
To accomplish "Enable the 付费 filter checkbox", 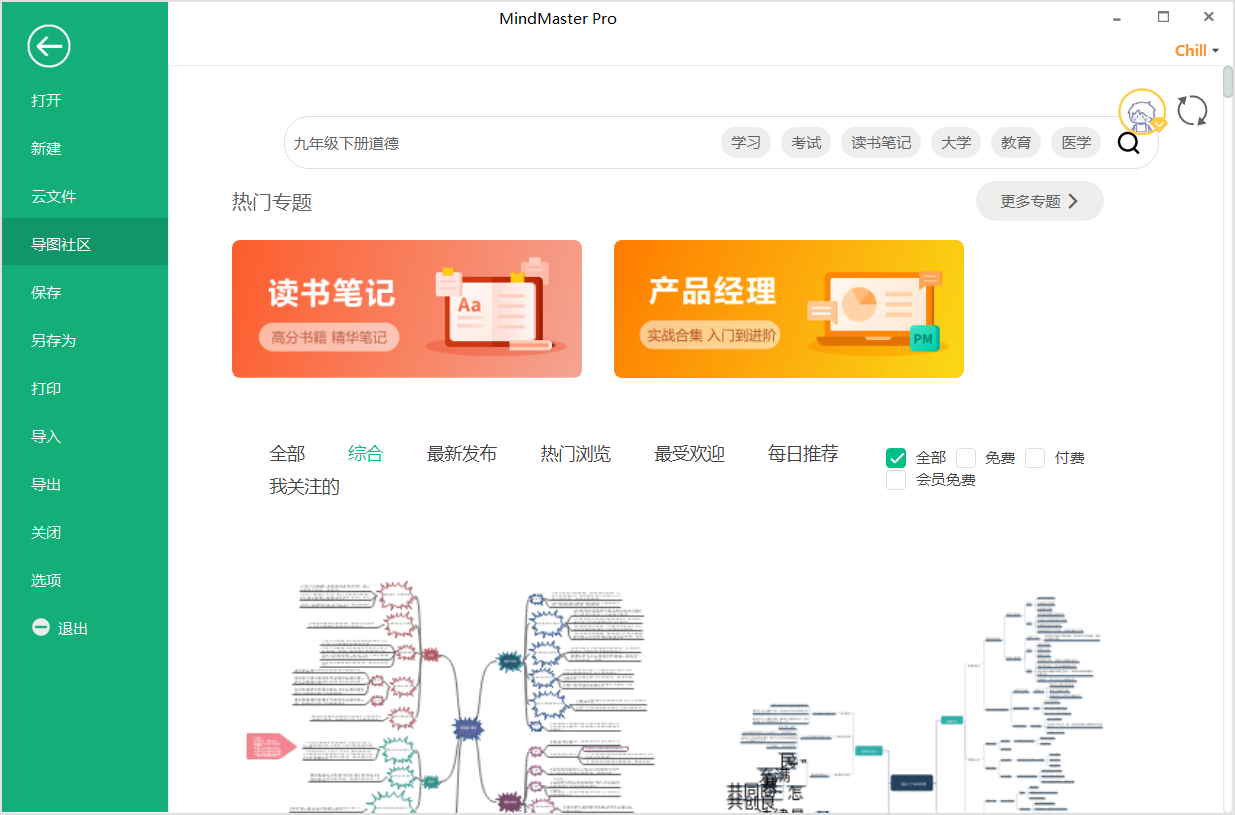I will click(1035, 458).
